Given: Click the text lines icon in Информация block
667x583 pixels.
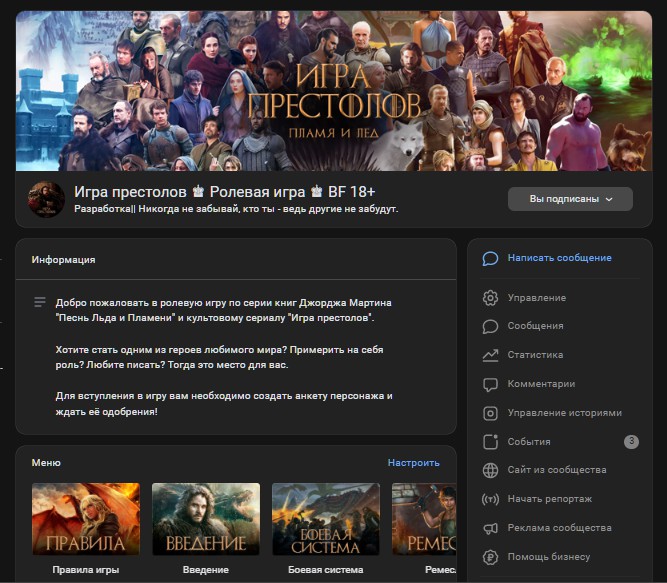Looking at the screenshot, I should click(40, 302).
